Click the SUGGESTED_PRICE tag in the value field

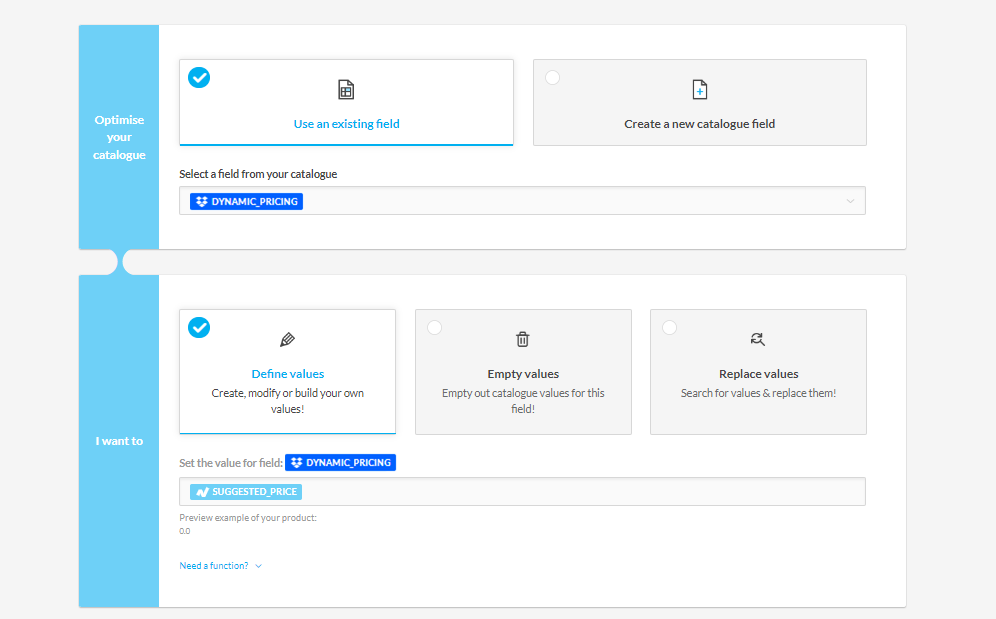[246, 492]
